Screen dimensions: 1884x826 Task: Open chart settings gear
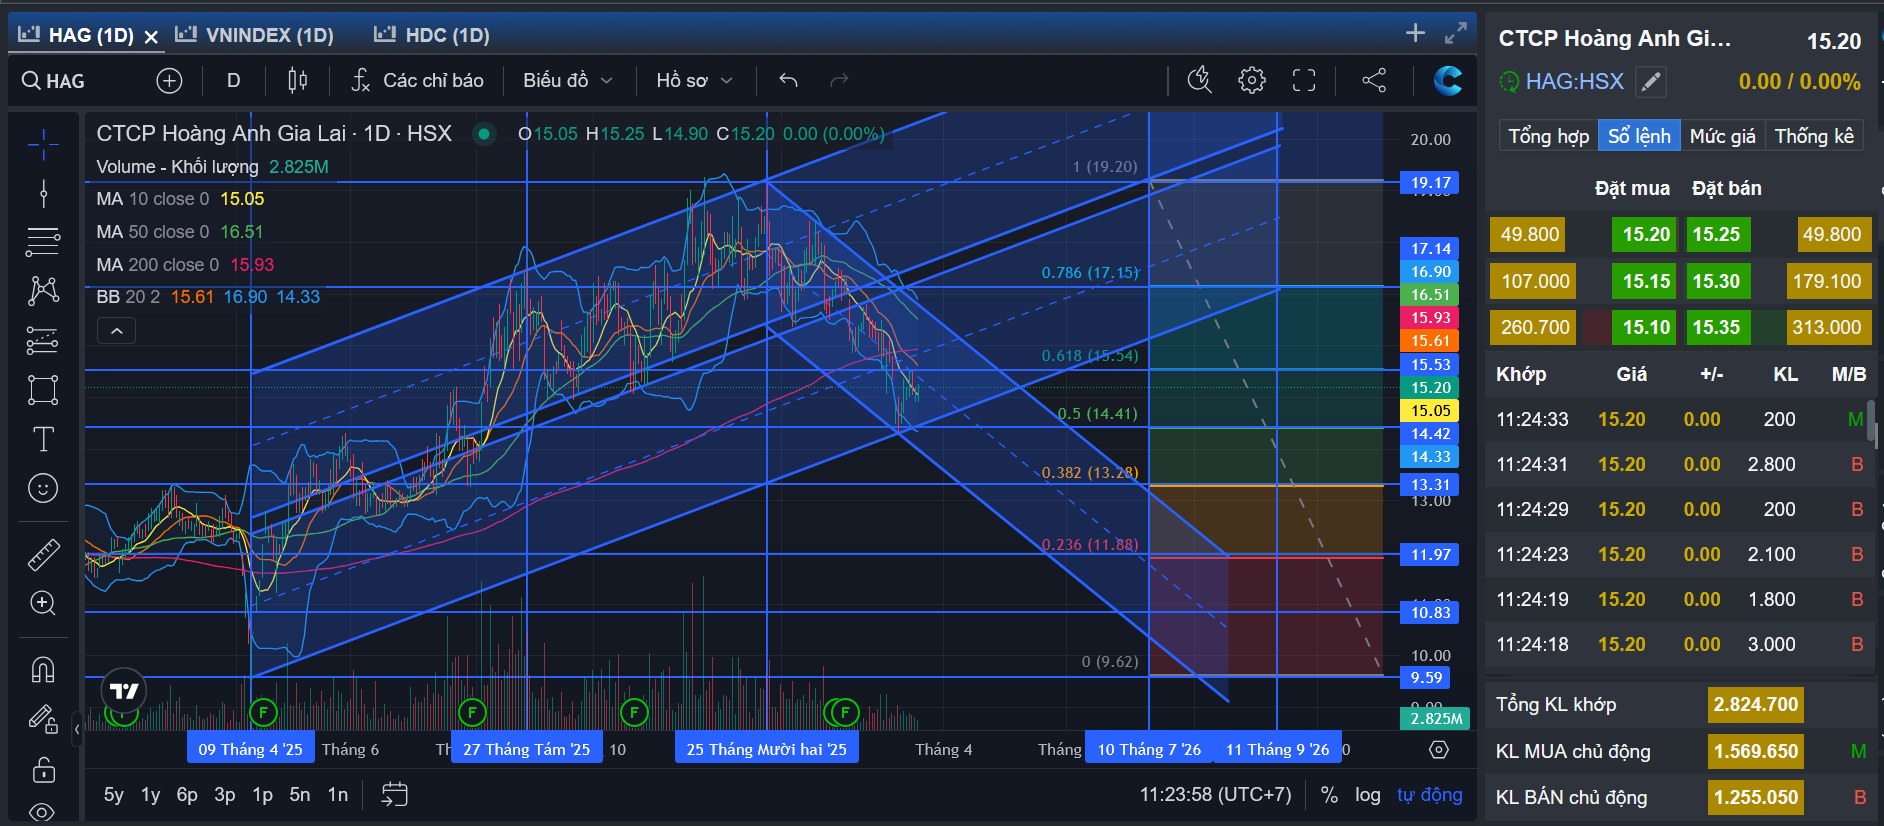click(1252, 80)
